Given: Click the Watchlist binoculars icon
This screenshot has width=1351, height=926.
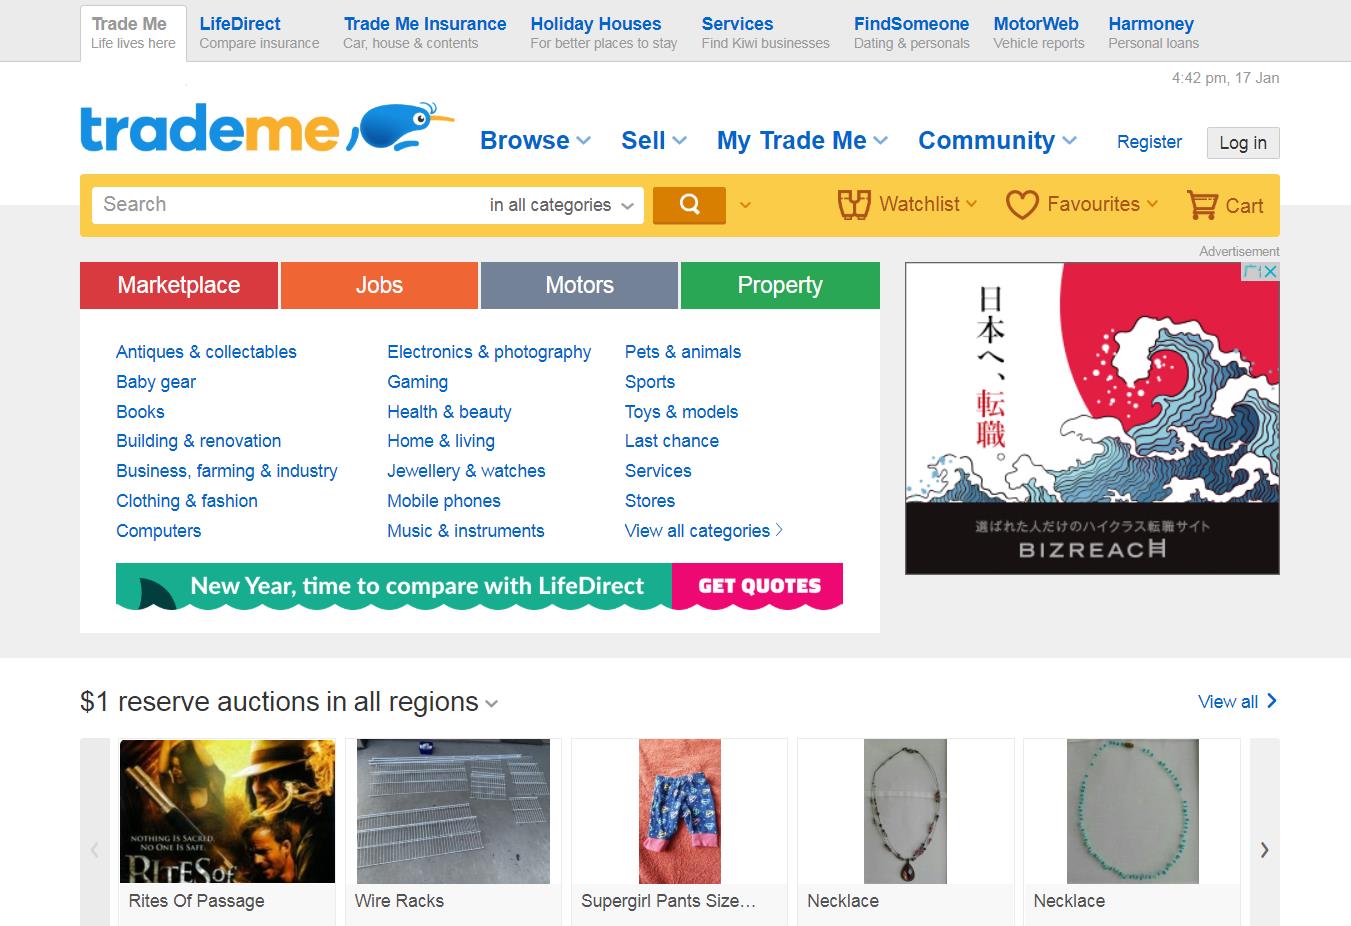Looking at the screenshot, I should pos(854,205).
